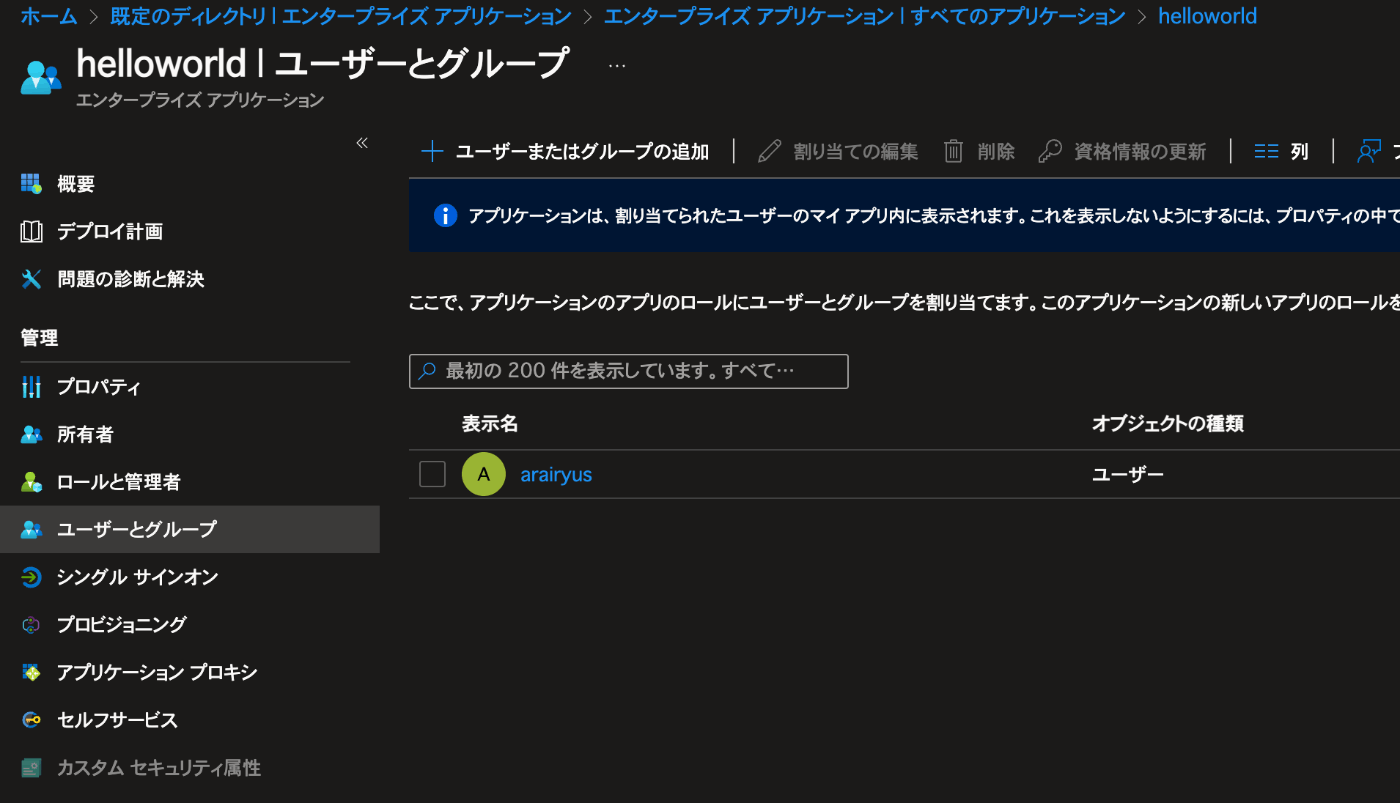Screen dimensions: 1400x803
Task: Click the カスタム セキュリティ属性 icon
Action: 31,768
